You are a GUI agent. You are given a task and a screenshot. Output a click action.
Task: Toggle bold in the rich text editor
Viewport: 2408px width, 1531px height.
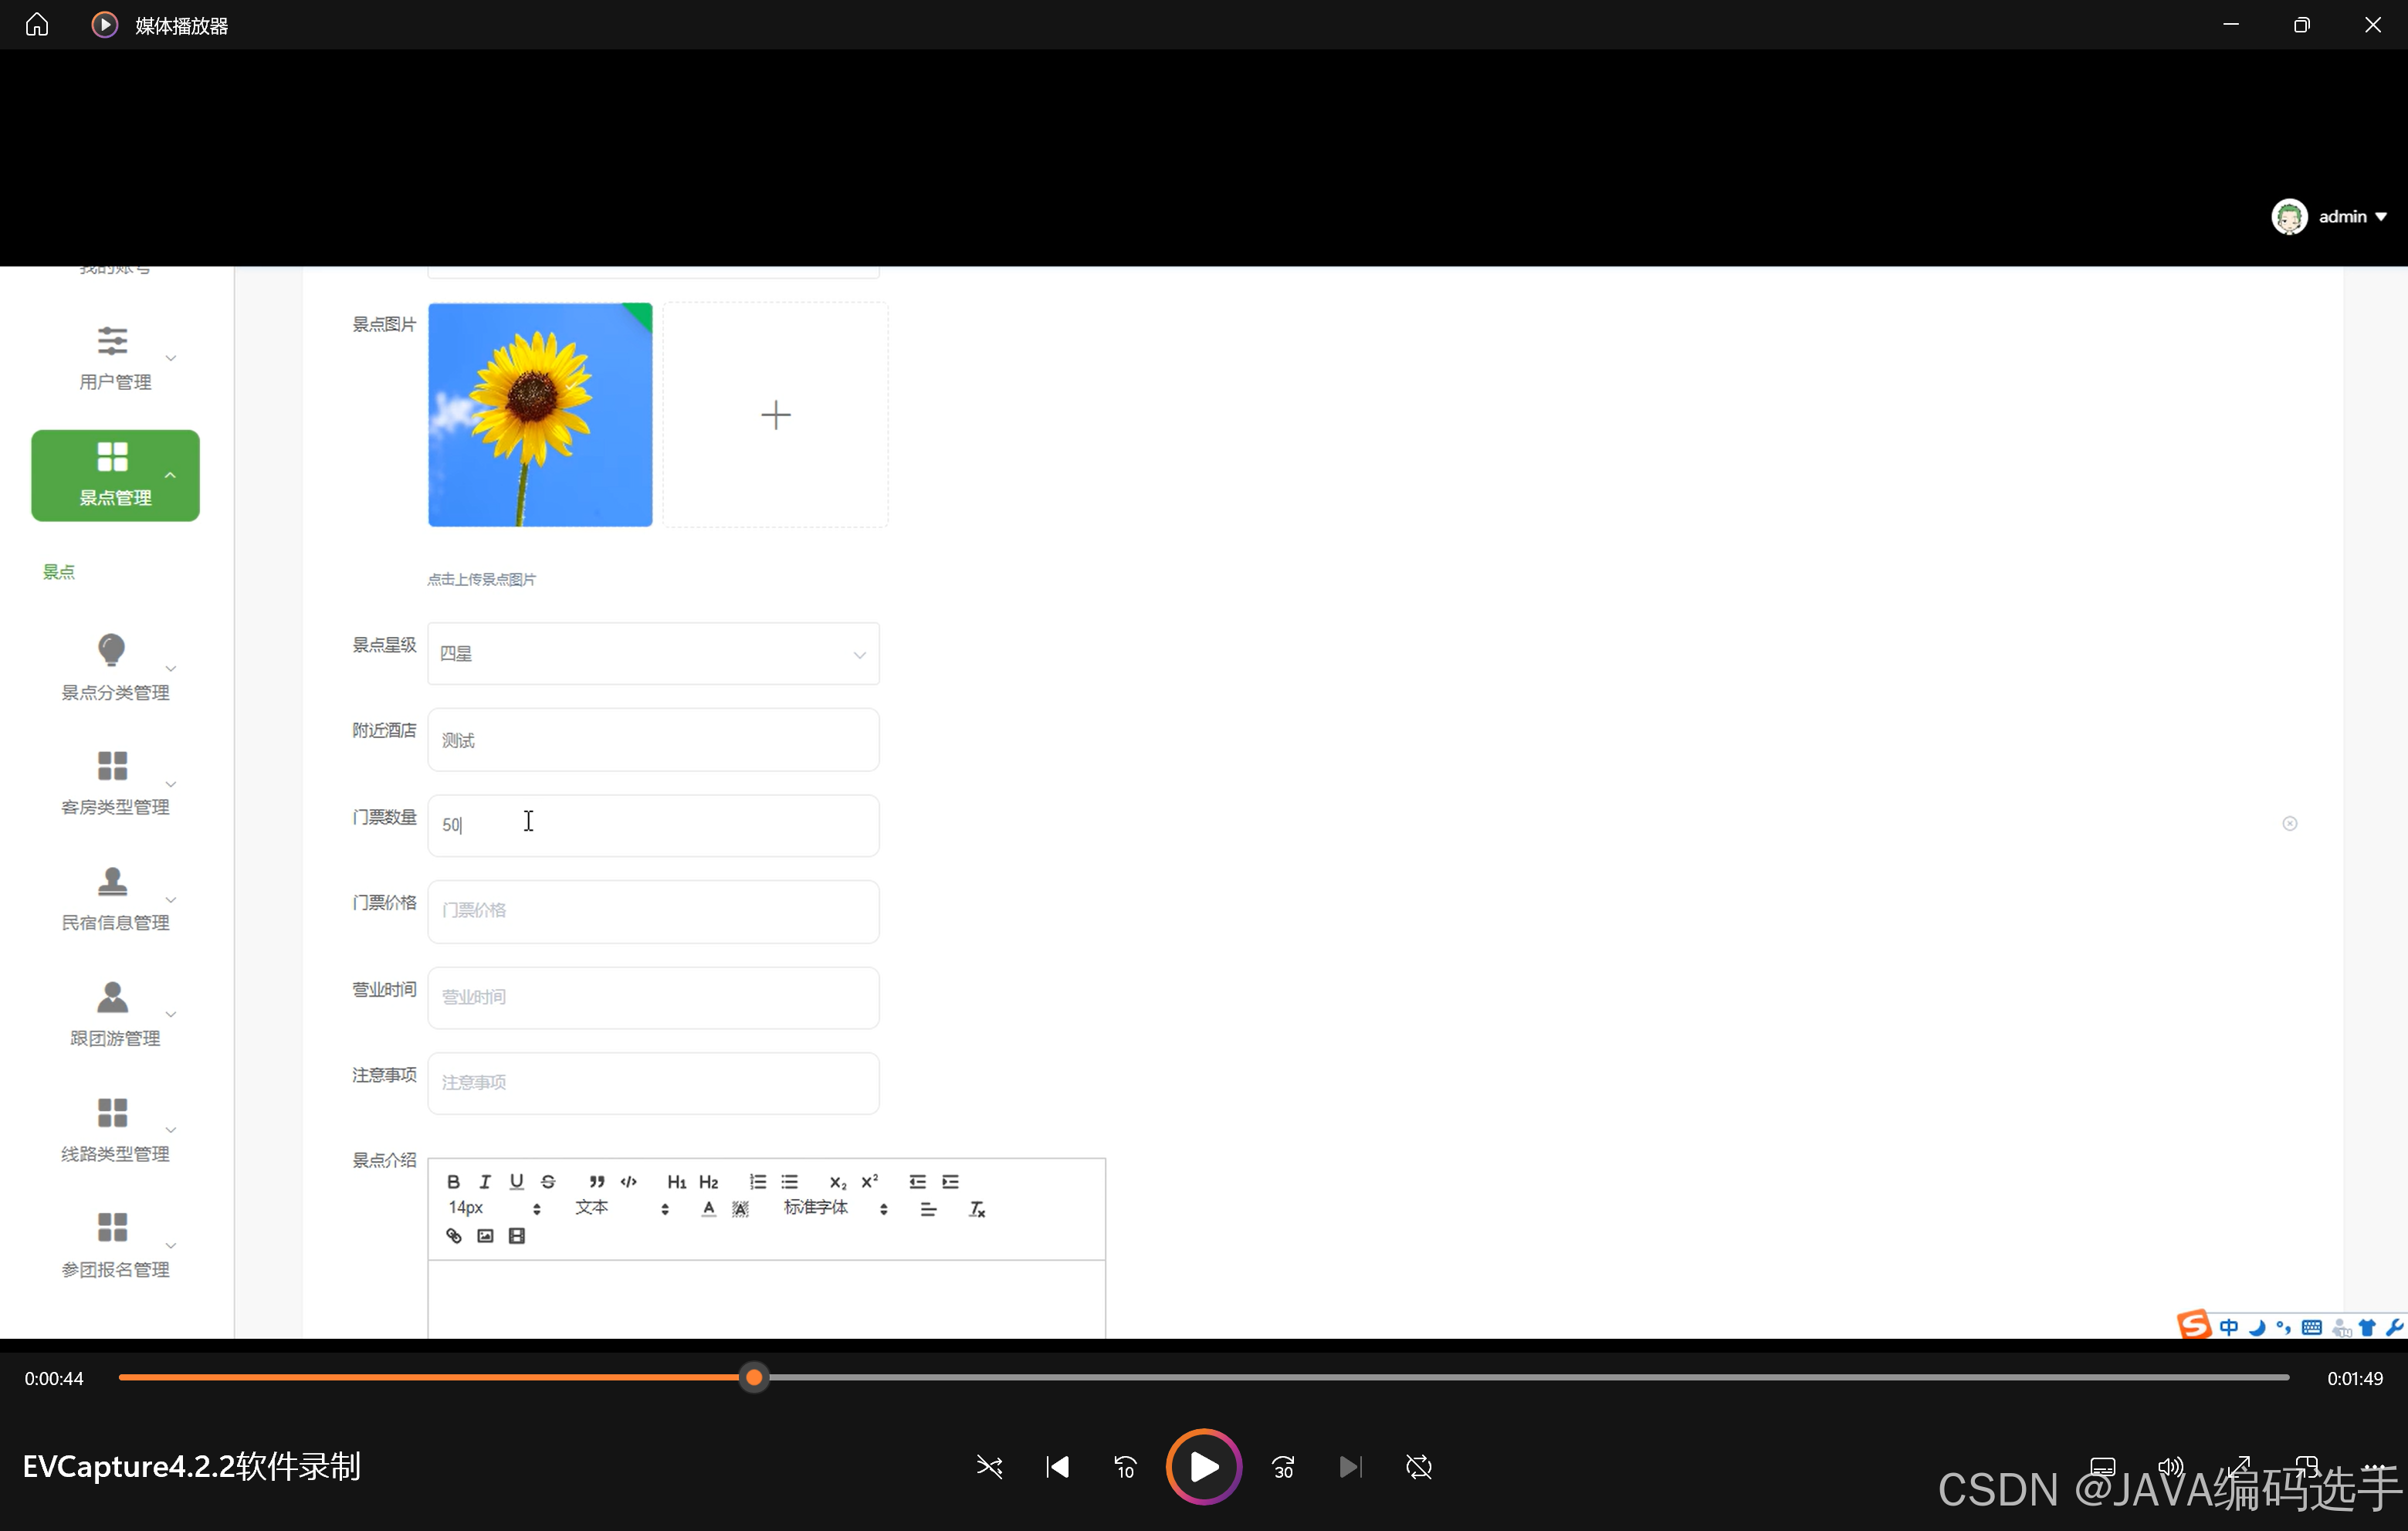(453, 1181)
